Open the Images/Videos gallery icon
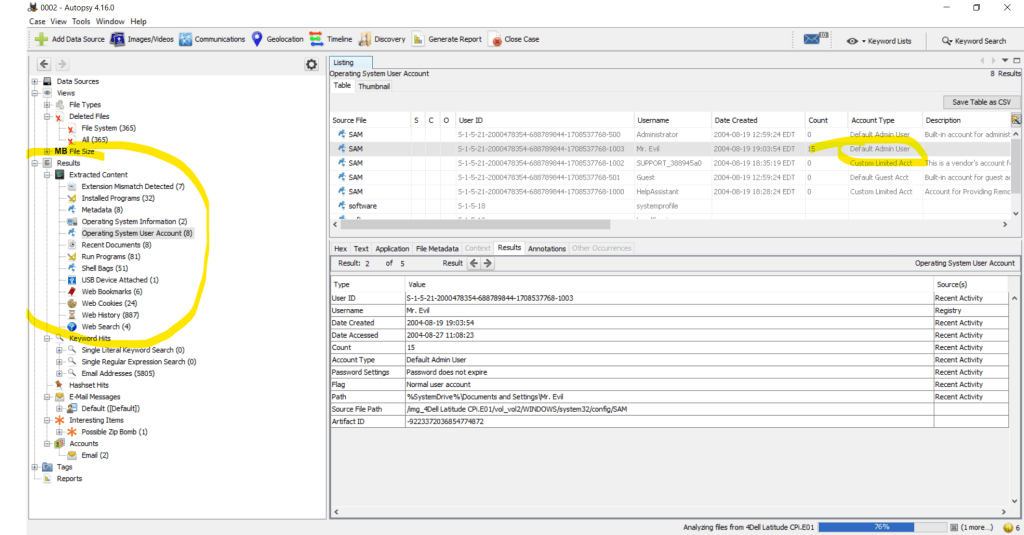Image resolution: width=1024 pixels, height=535 pixels. pos(118,40)
